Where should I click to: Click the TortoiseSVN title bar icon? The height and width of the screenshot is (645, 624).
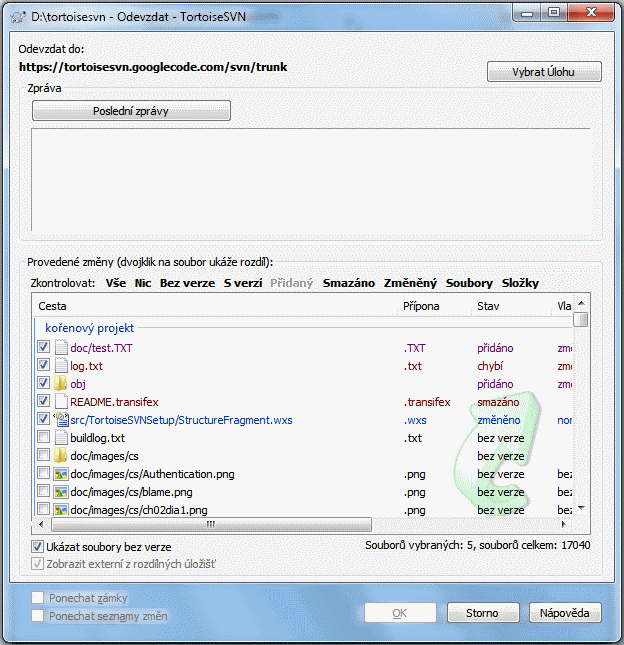click(19, 17)
